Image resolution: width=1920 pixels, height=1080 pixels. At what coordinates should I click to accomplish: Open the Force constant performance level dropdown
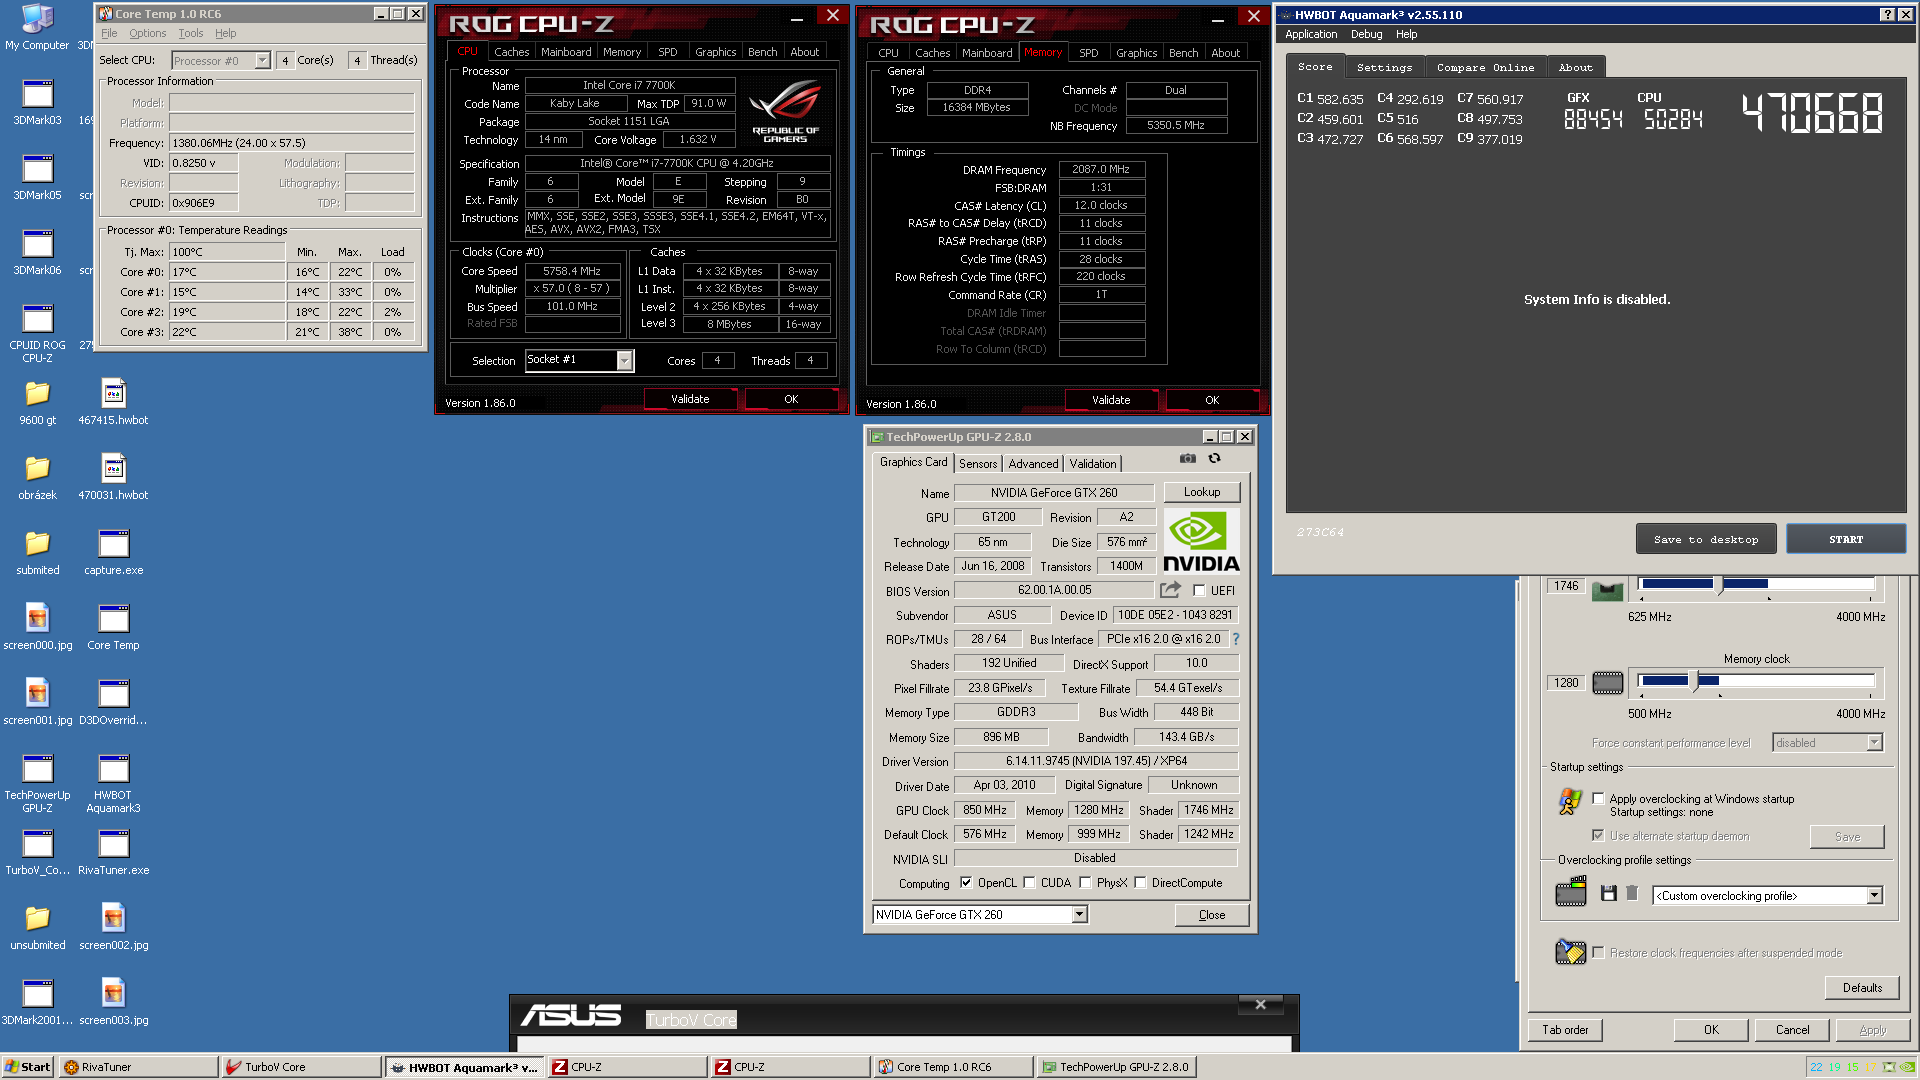(1874, 743)
